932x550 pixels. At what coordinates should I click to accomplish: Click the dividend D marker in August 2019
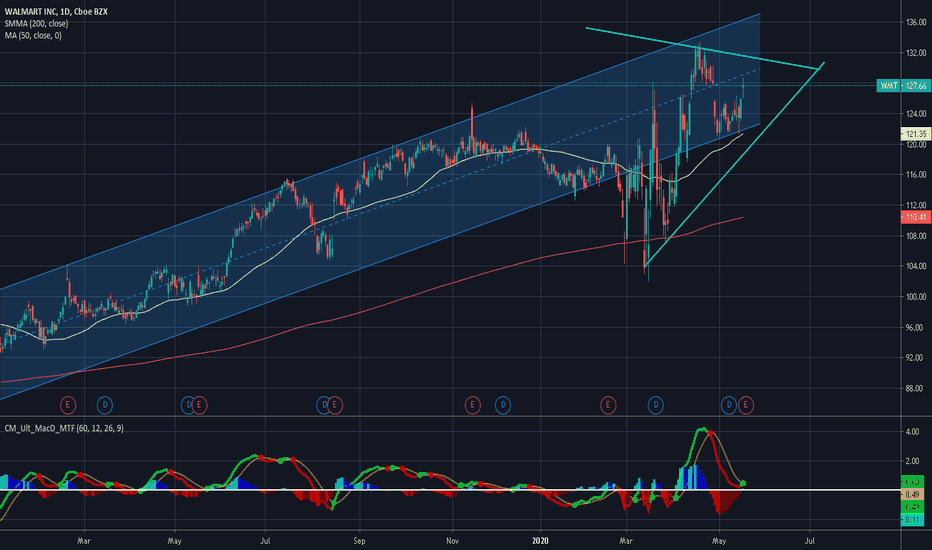click(x=323, y=406)
